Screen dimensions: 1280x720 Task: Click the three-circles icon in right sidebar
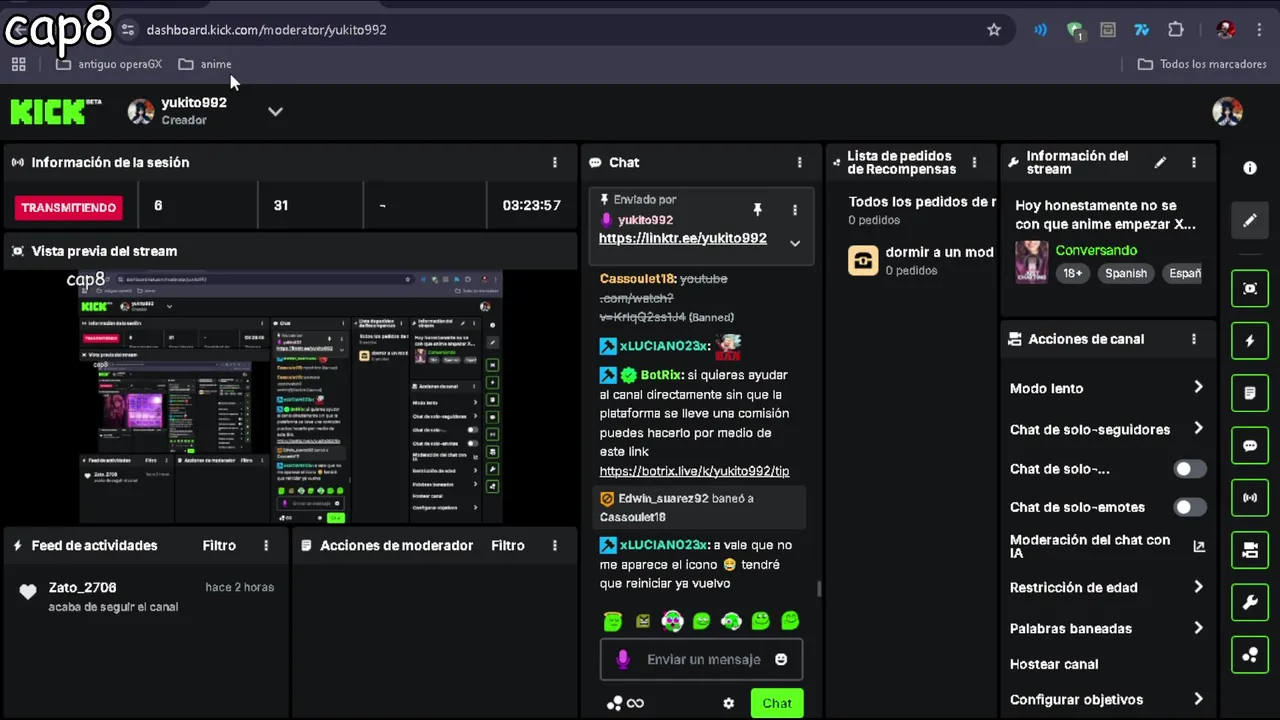click(x=1250, y=655)
